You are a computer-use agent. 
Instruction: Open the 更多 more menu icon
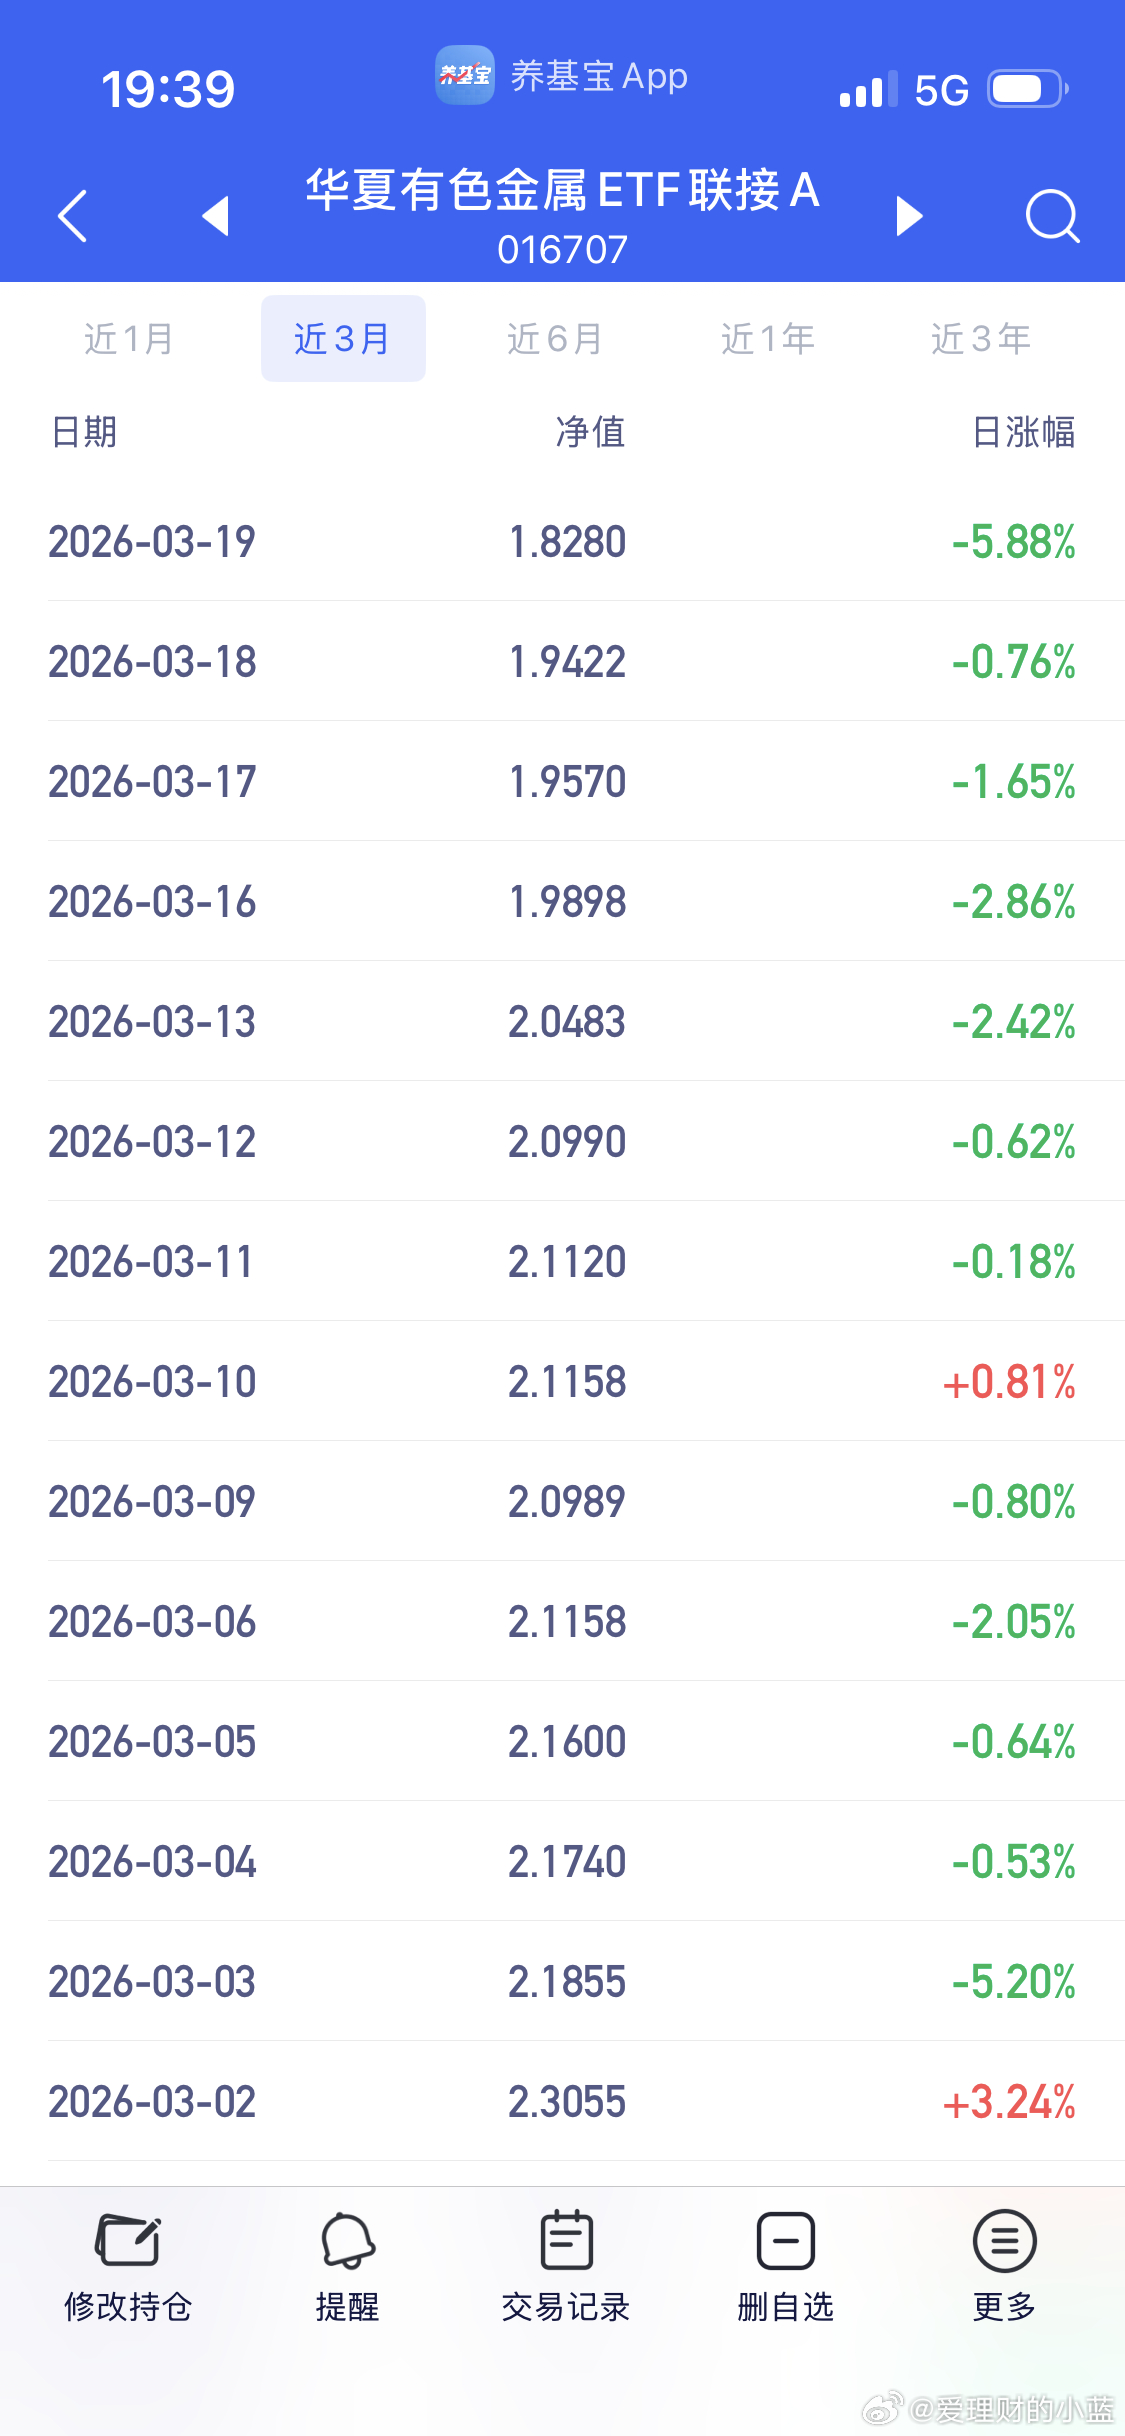point(1004,2240)
